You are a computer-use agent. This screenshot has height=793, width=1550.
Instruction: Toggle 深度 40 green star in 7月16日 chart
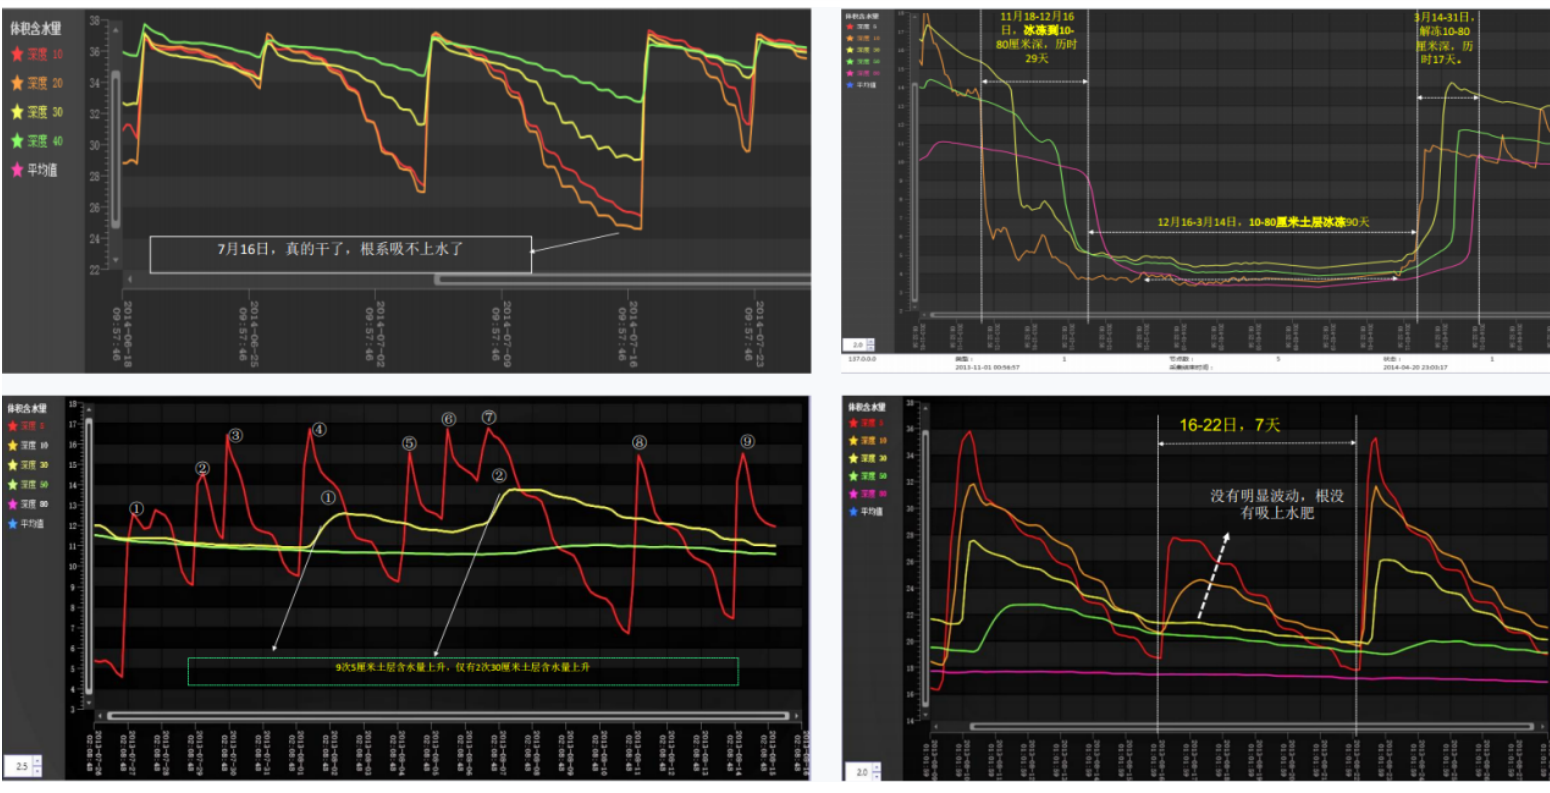click(16, 141)
